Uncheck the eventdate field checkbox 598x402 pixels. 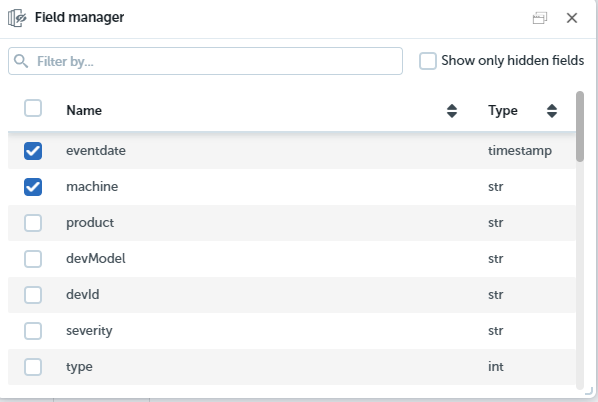coord(33,151)
